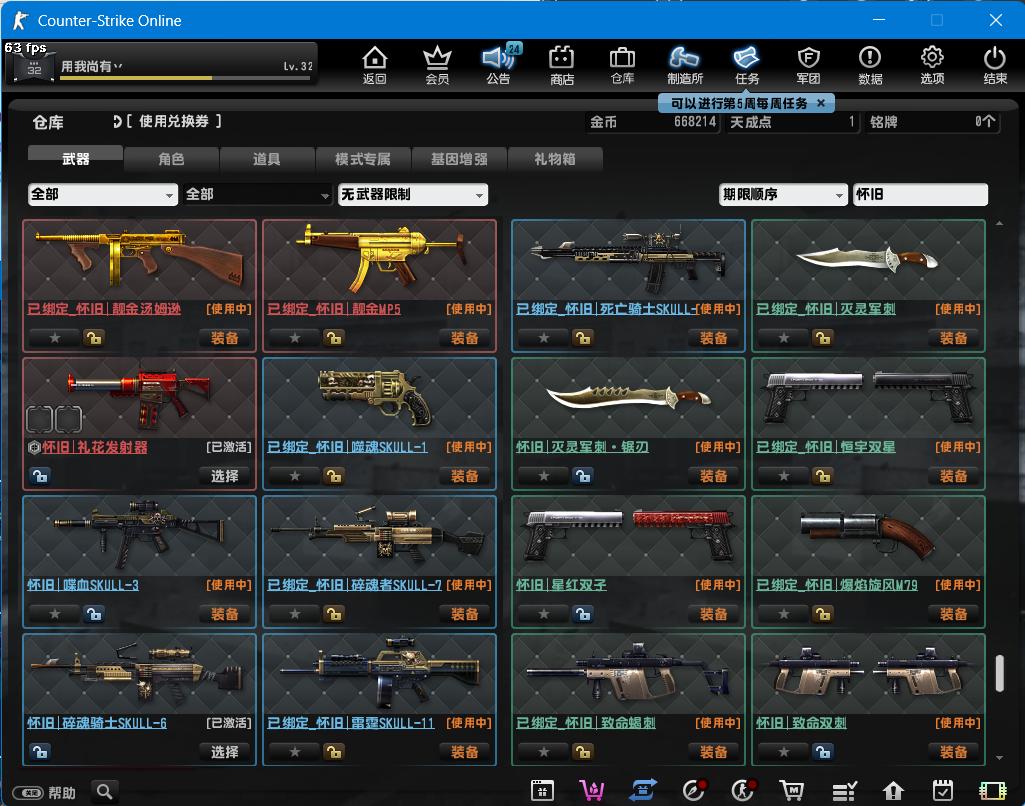
Task: Open the 选项 gear icon
Action: [x=932, y=65]
